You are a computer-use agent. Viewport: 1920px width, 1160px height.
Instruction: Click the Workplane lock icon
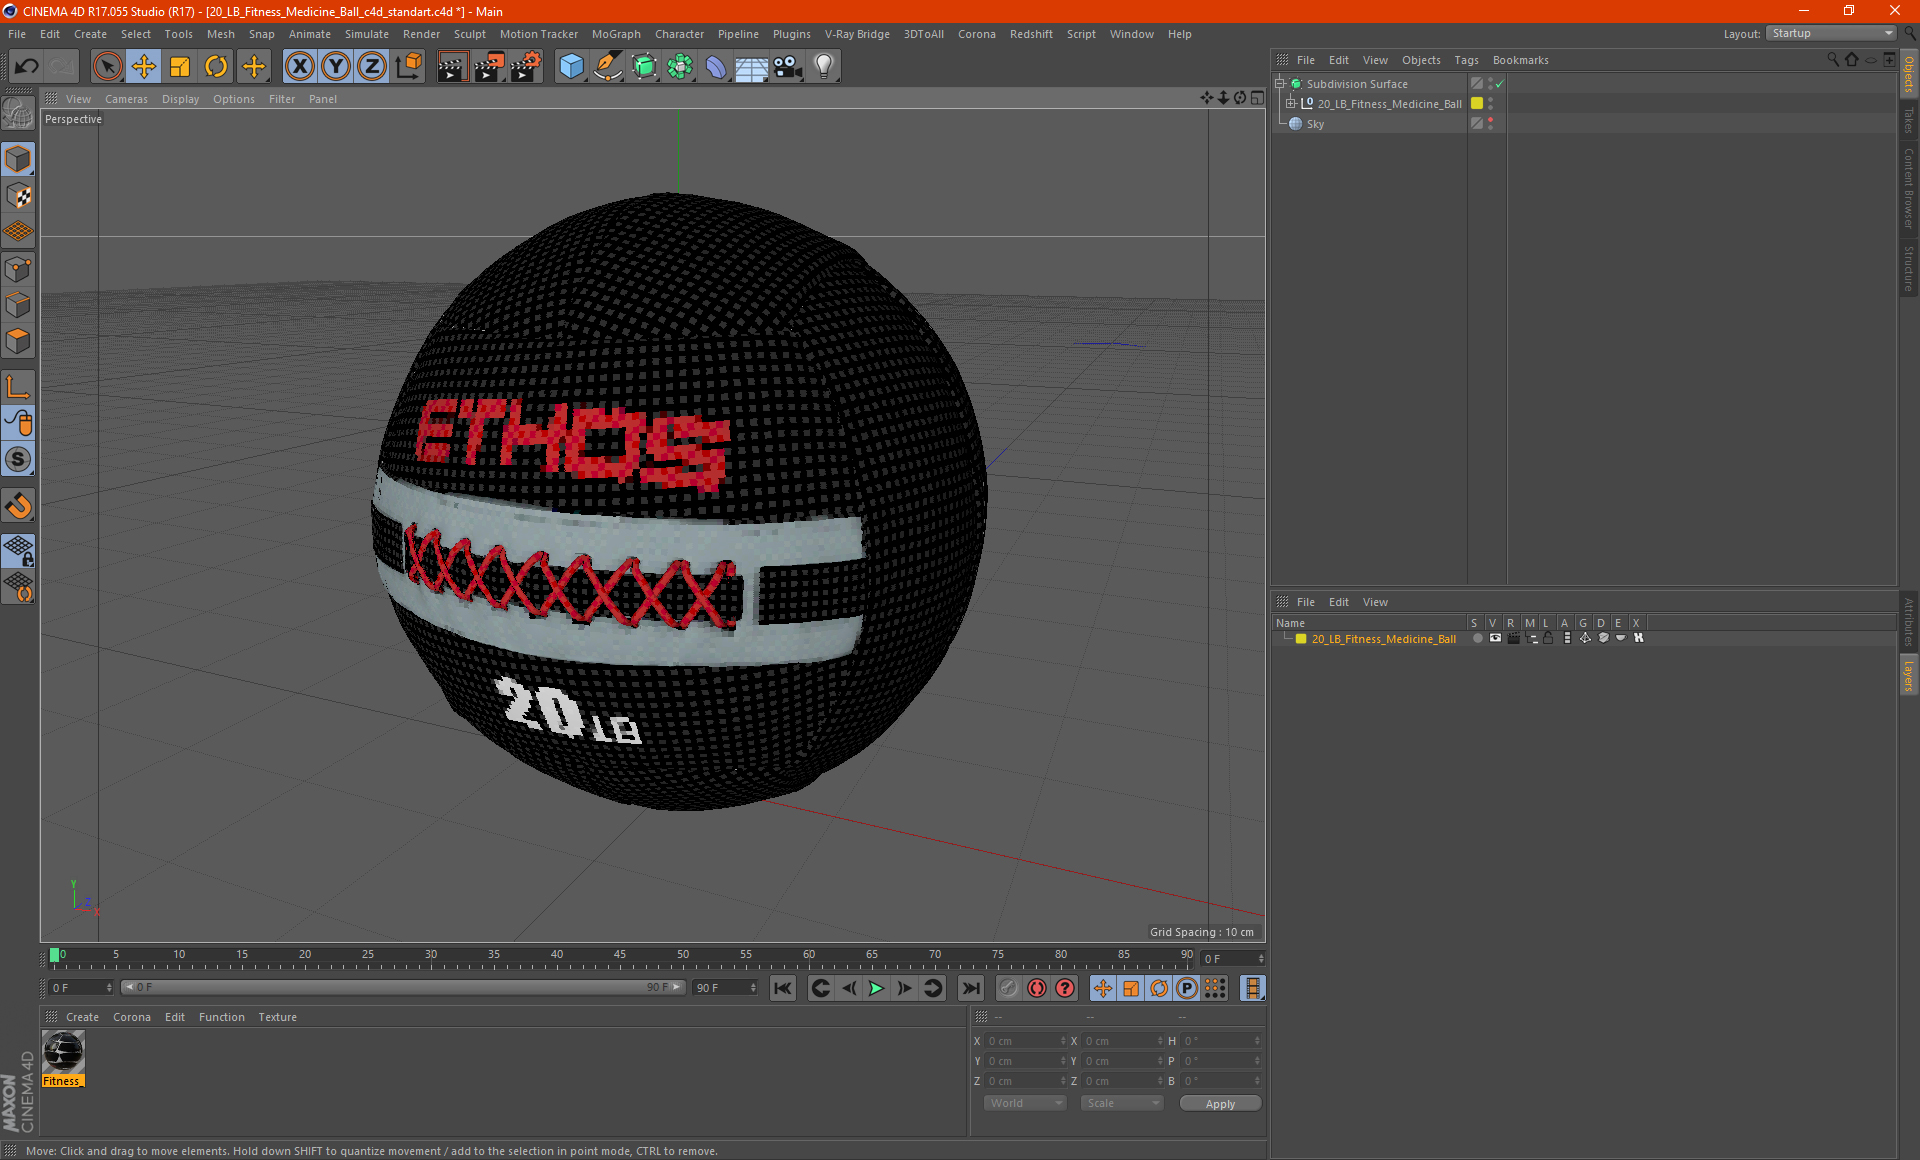coord(19,550)
